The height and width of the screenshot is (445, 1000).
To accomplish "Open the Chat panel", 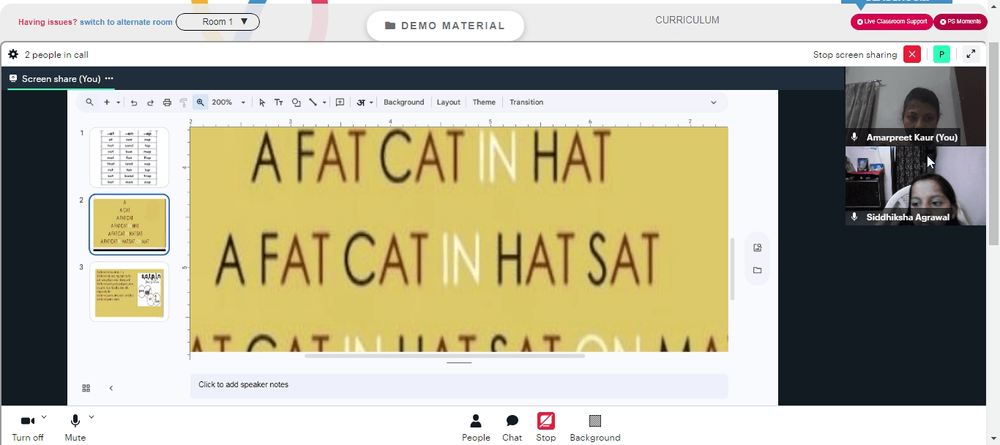I will coord(512,428).
